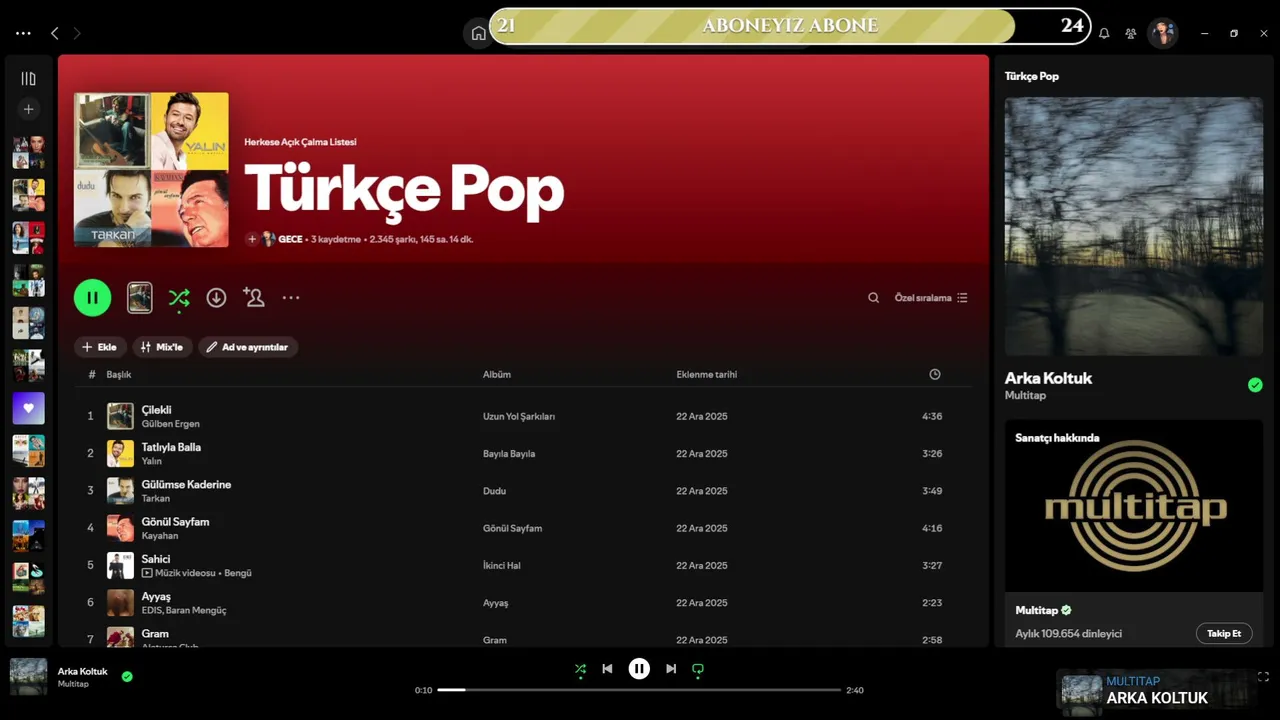Screen dimensions: 1280x720
Task: Toggle shuffle in the bottom player bar
Action: 580,669
